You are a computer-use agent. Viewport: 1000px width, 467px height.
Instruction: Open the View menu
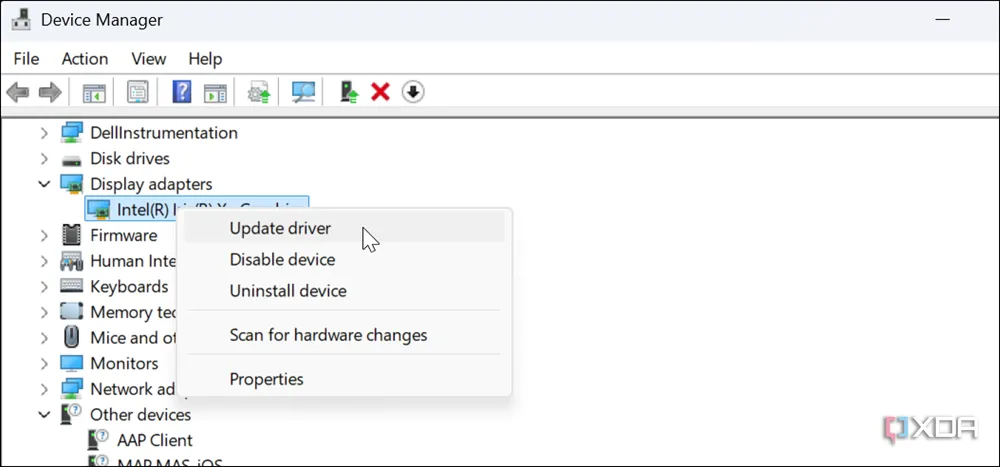(x=149, y=59)
